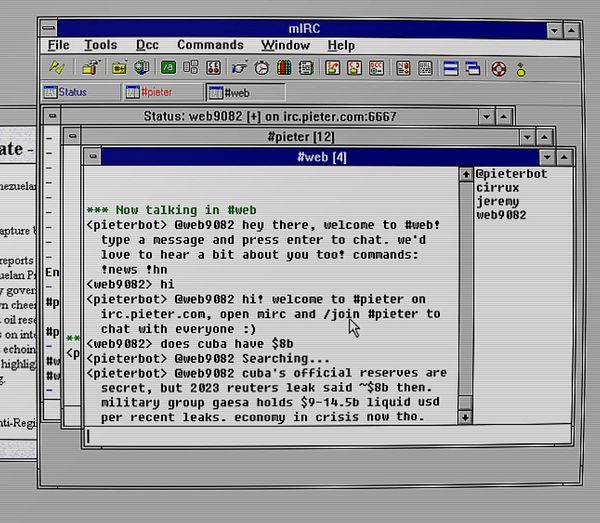Image resolution: width=600 pixels, height=523 pixels.
Task: Minimize the #web channel window
Action: pyautogui.click(x=547, y=157)
